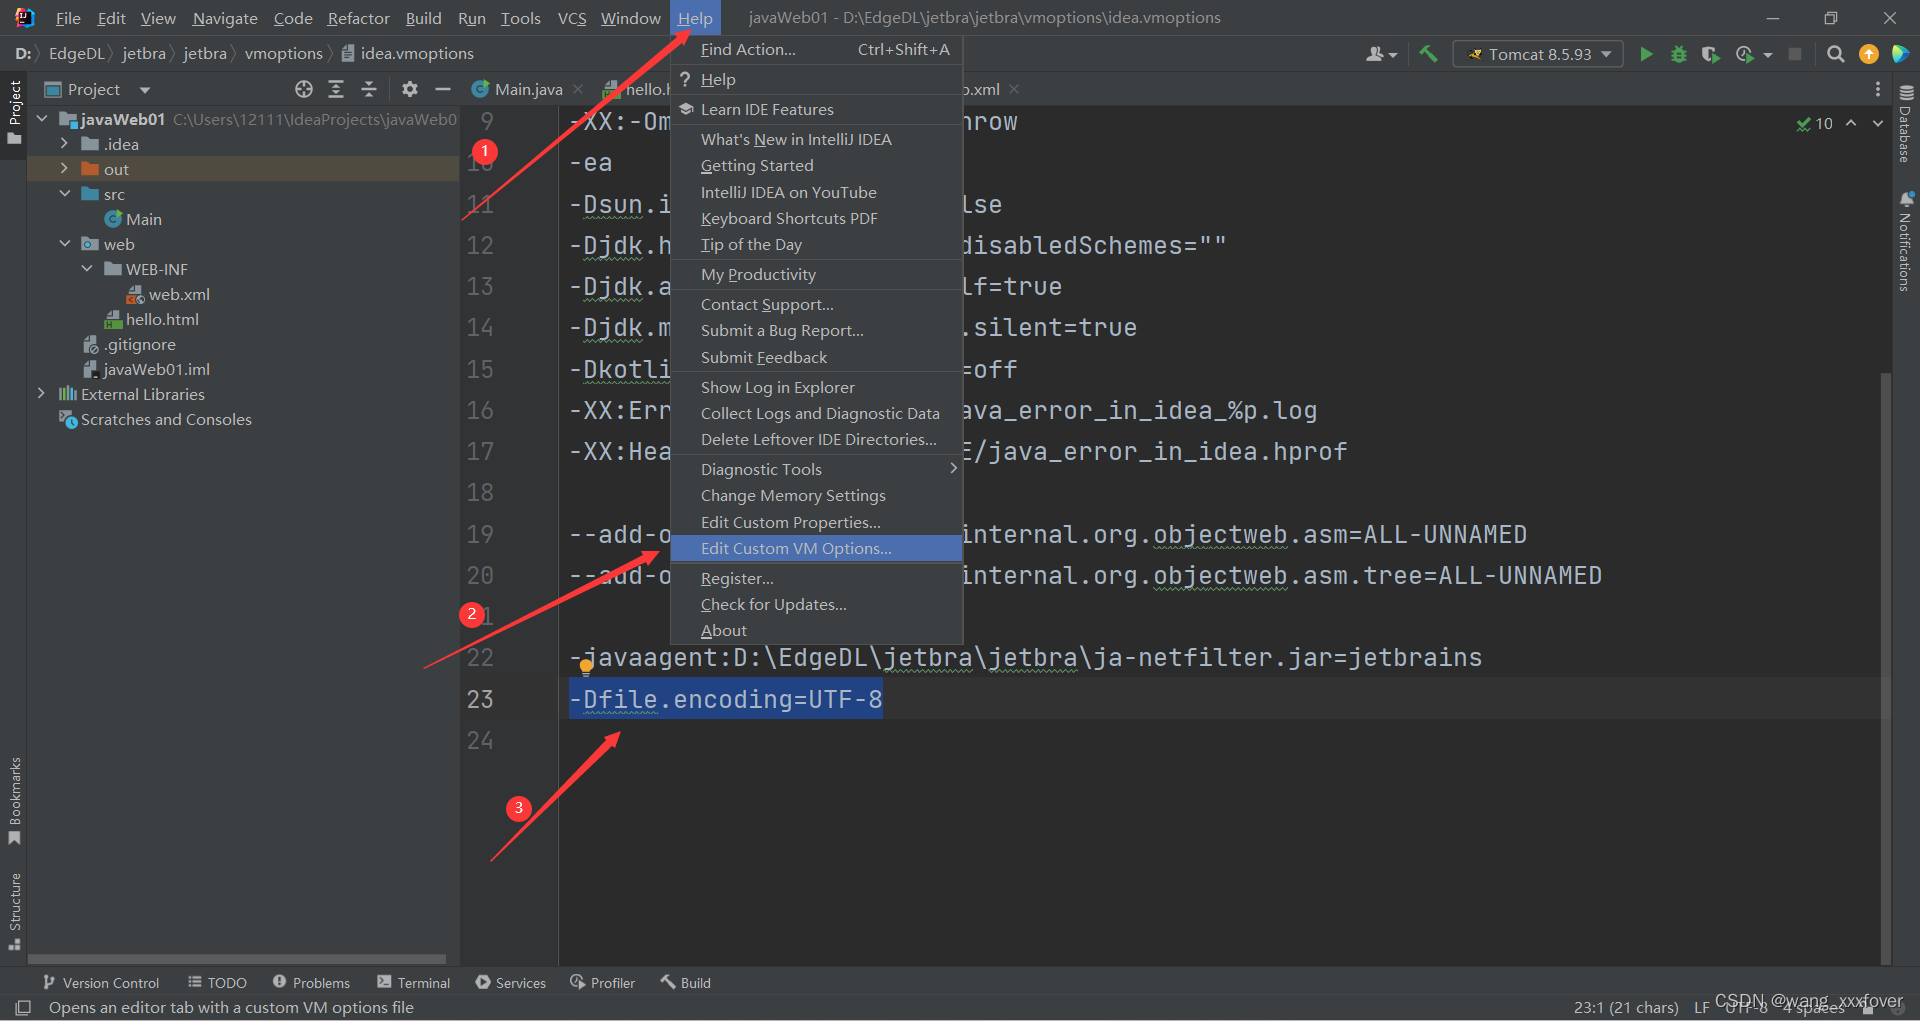Click the locate-file crosshair icon in Project panel
1920x1021 pixels.
(x=304, y=89)
